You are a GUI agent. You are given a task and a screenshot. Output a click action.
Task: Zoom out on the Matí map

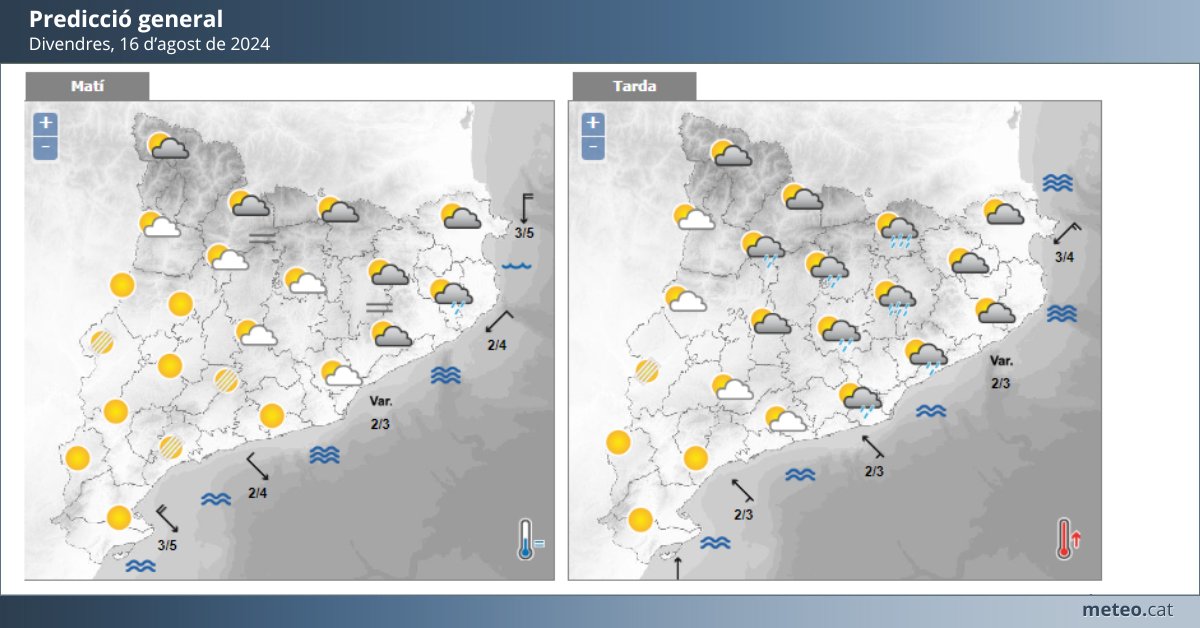[x=46, y=148]
